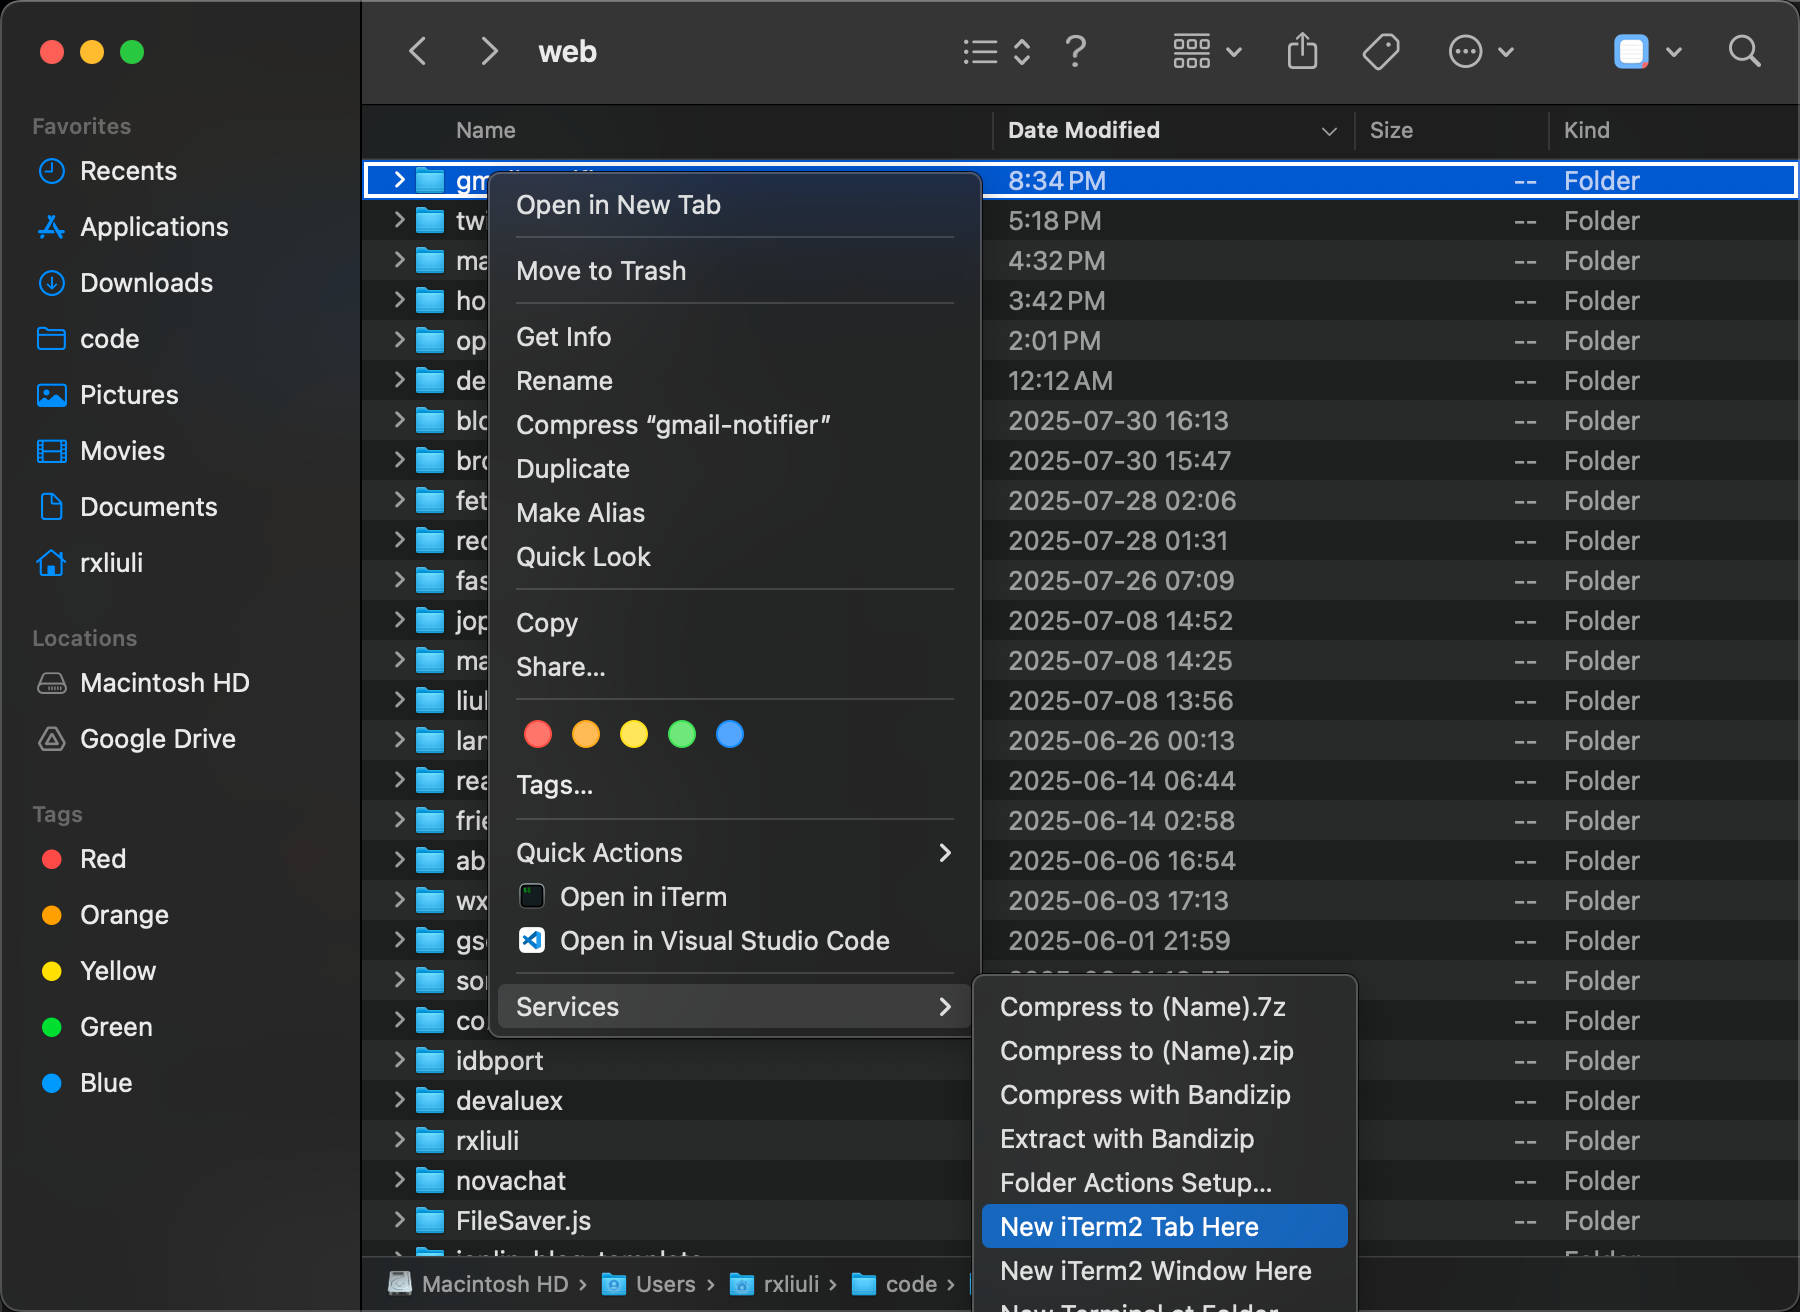The height and width of the screenshot is (1312, 1800).
Task: Select New iTerm2 Tab Here
Action: [1165, 1227]
